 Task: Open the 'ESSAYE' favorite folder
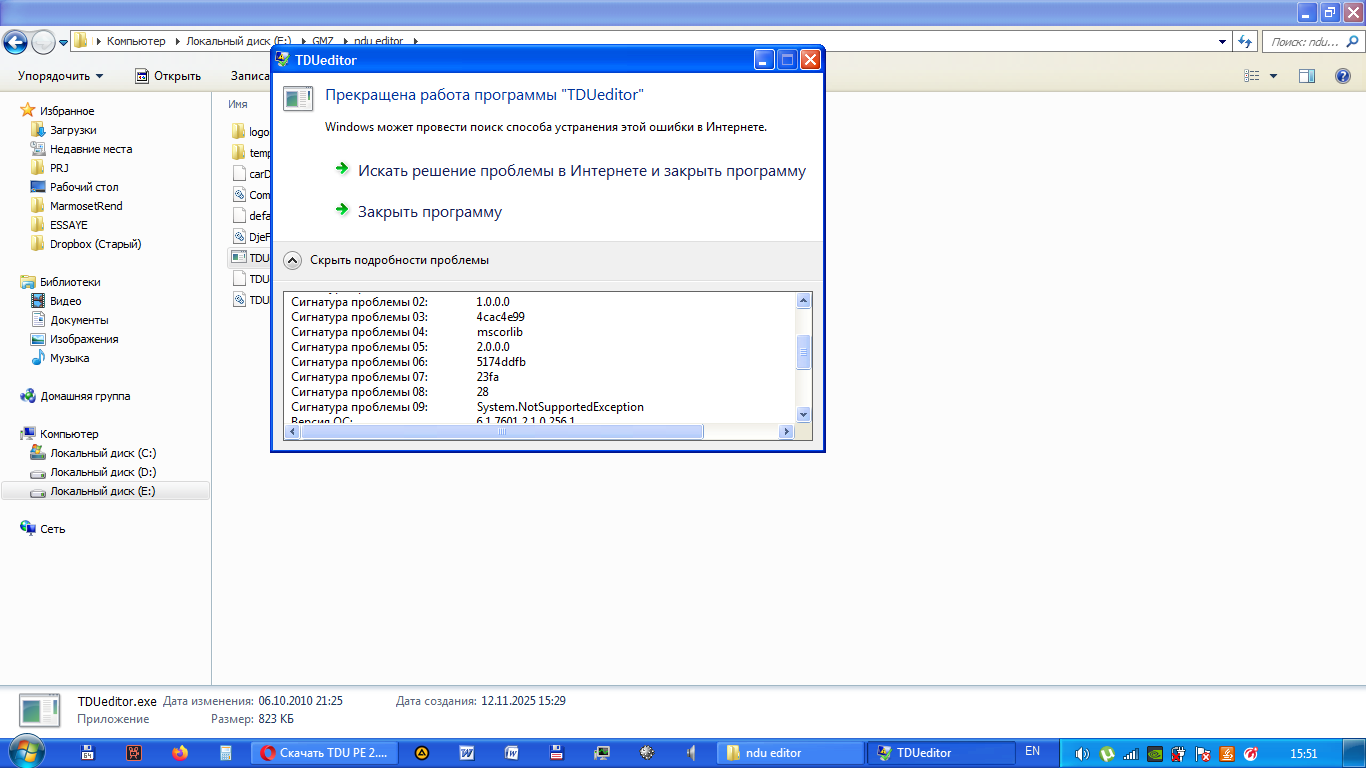coord(68,225)
